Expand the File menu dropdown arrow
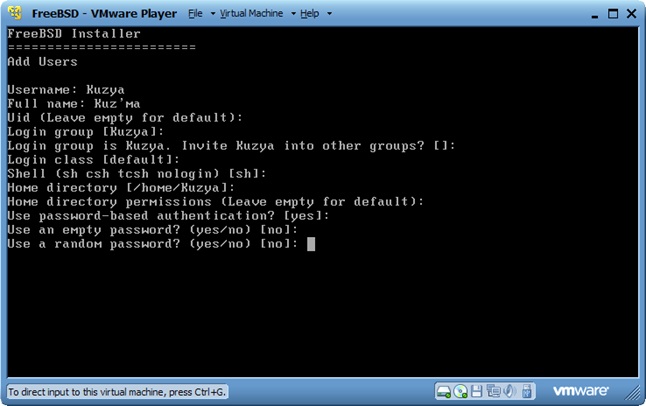Image resolution: width=646 pixels, height=406 pixels. [x=211, y=15]
